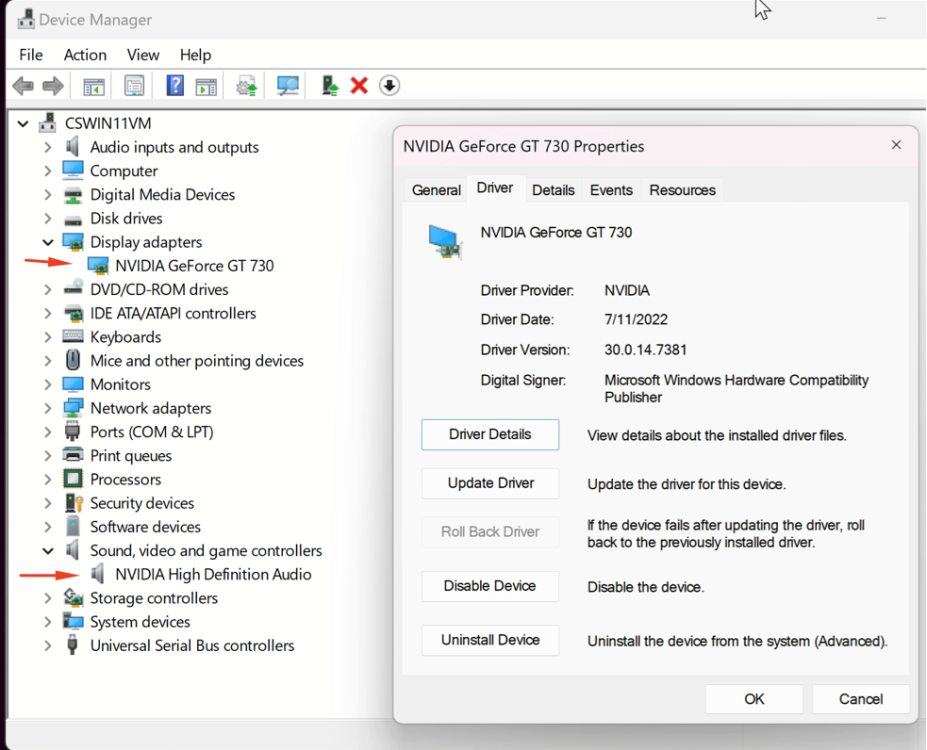Click the Update device driver gear icon

click(x=247, y=86)
